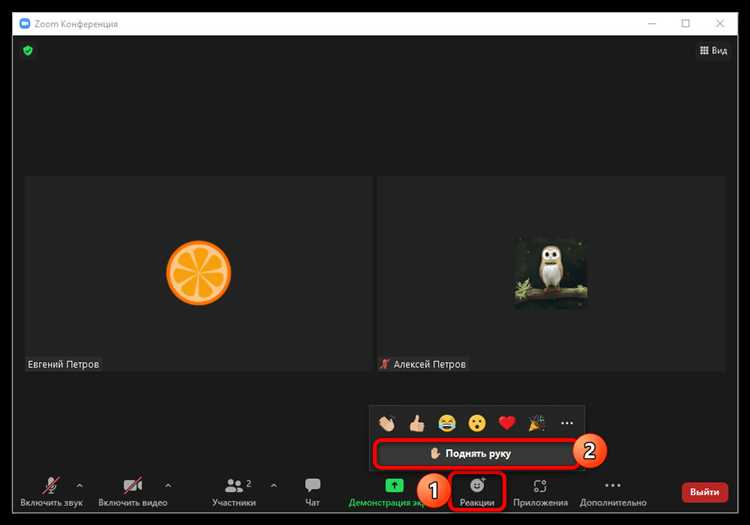Click Поднять руку raise hand button
The image size is (750, 525).
476,453
